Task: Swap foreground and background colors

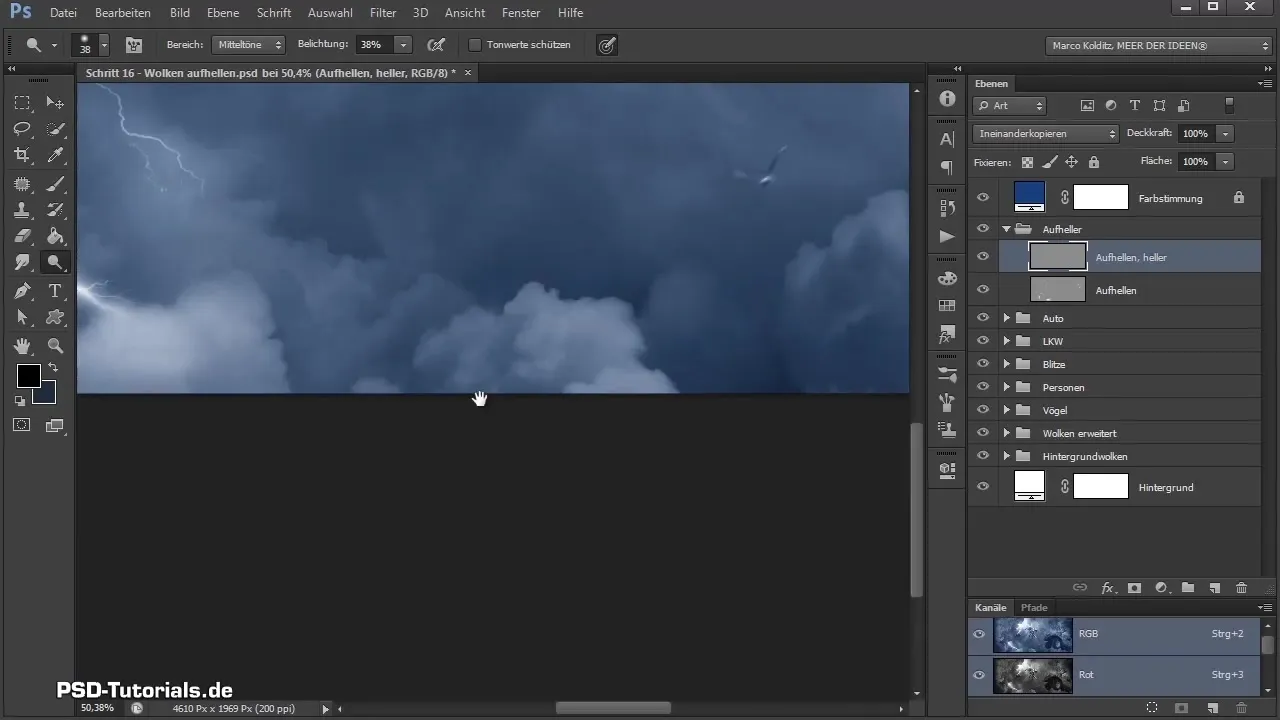Action: coord(52,368)
